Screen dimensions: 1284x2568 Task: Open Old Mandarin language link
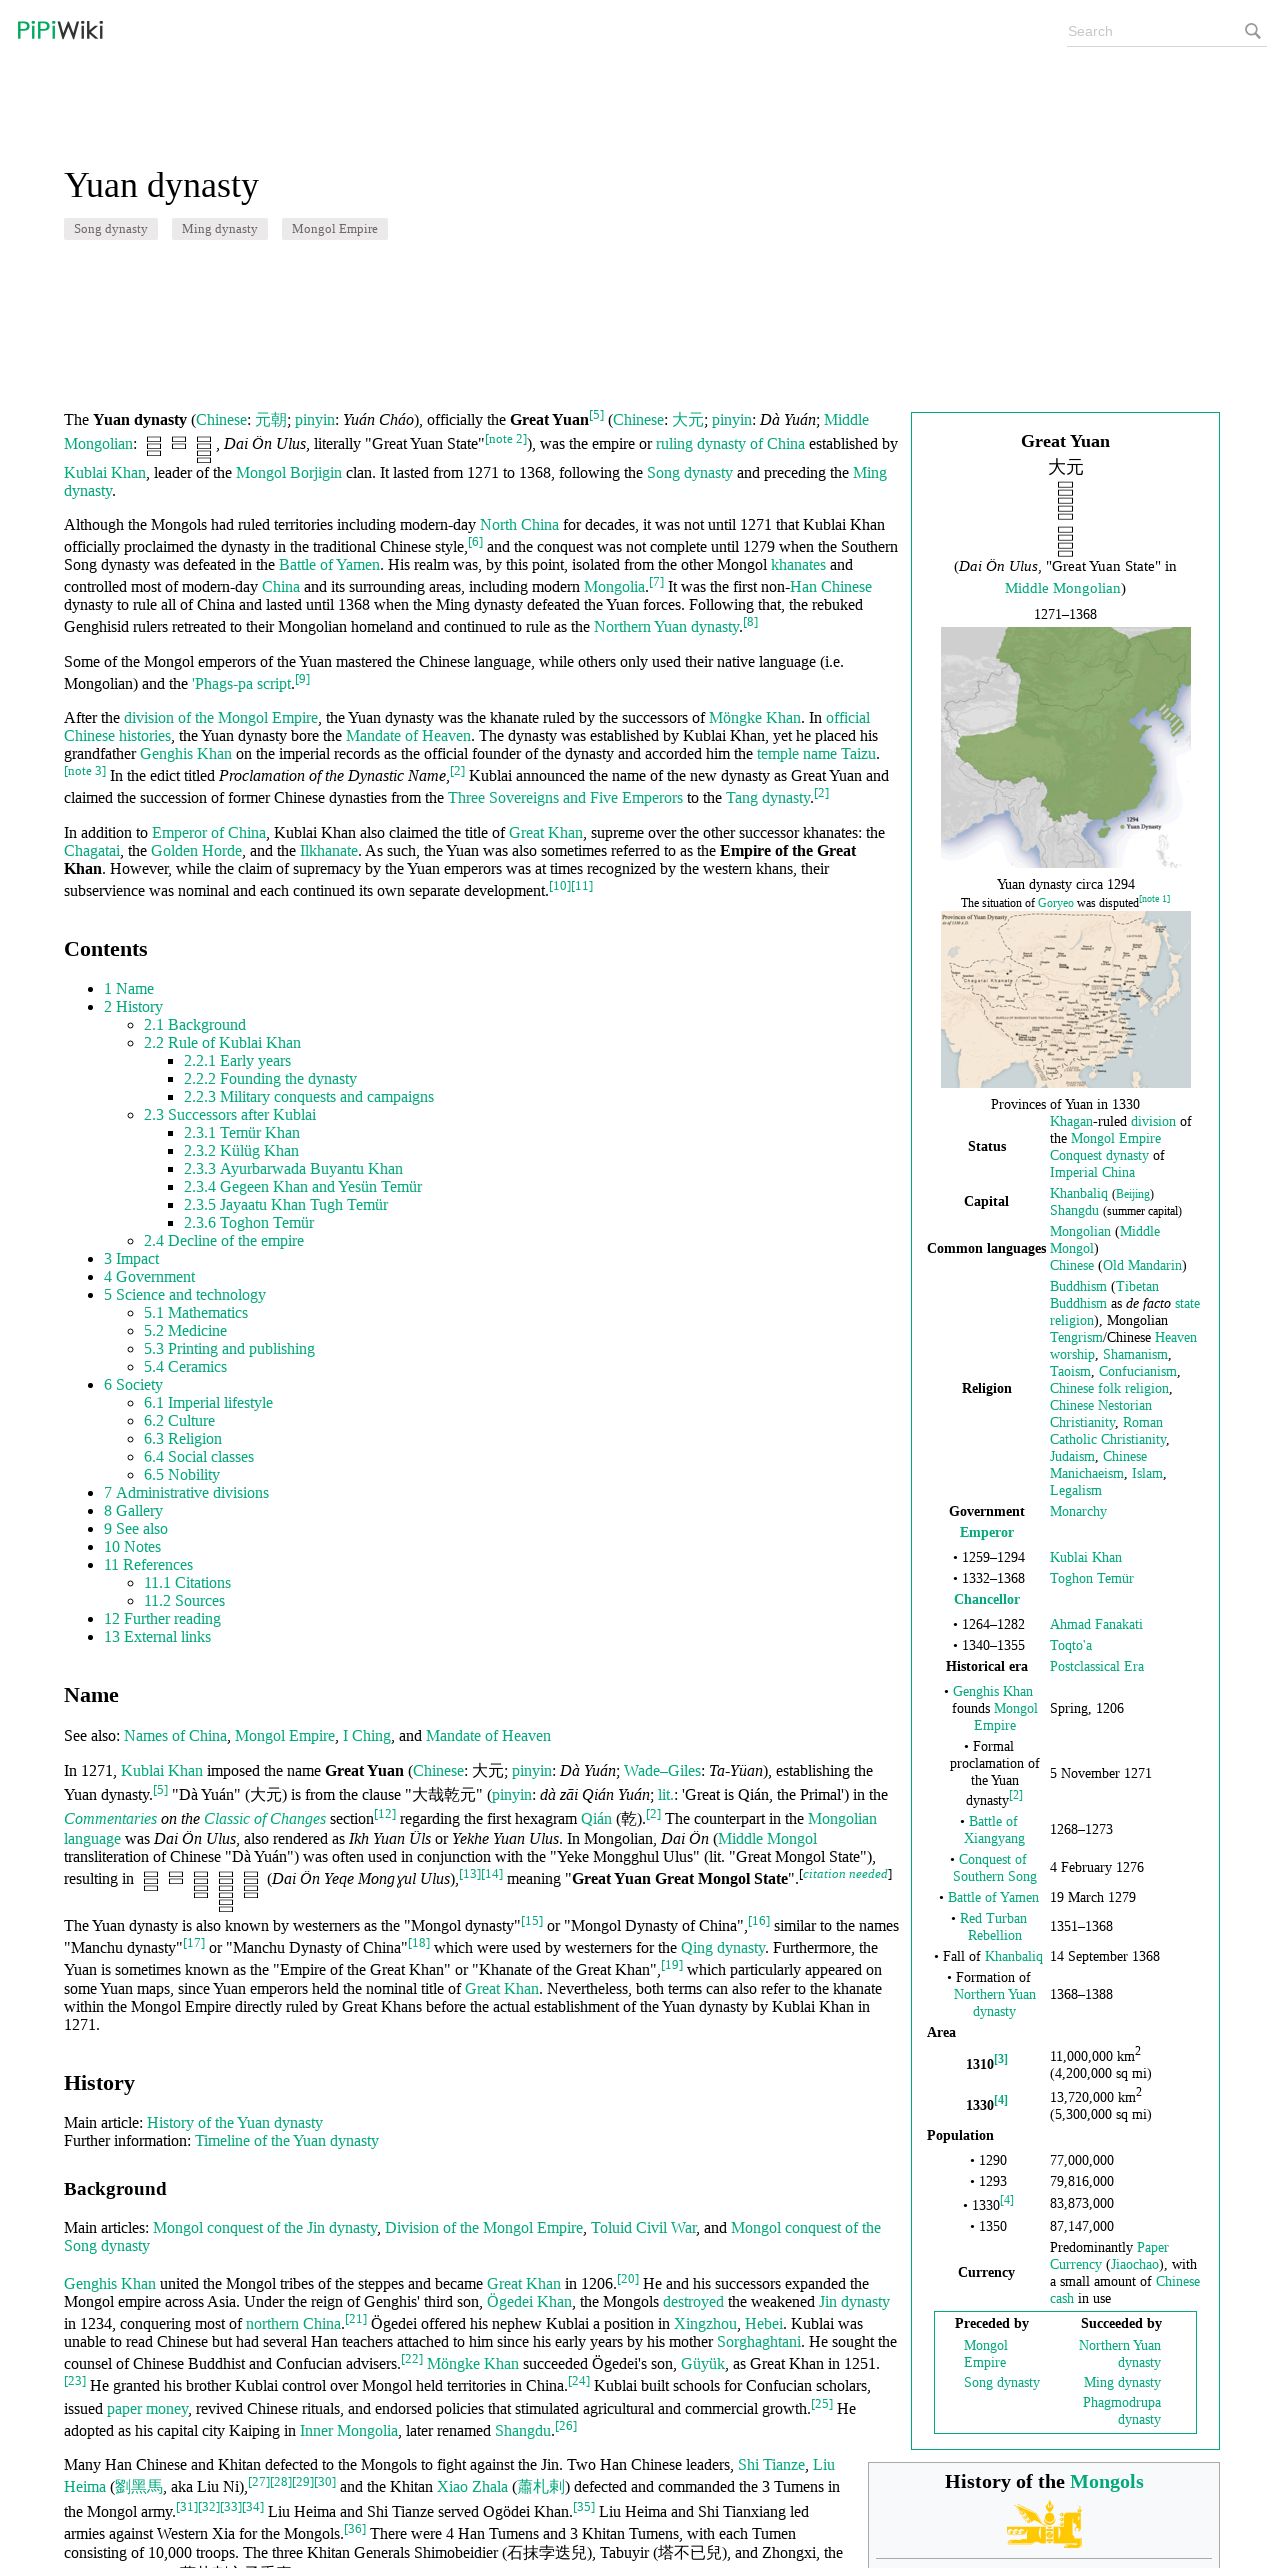[1142, 1265]
